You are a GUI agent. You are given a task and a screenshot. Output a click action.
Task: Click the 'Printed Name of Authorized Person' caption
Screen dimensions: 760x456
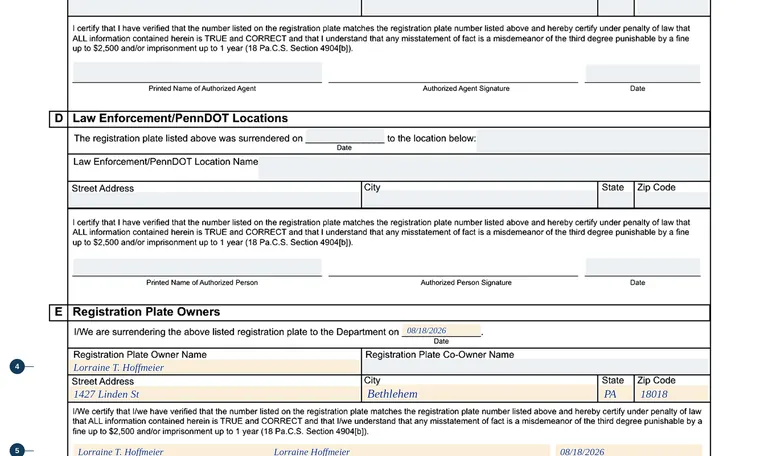pyautogui.click(x=202, y=283)
